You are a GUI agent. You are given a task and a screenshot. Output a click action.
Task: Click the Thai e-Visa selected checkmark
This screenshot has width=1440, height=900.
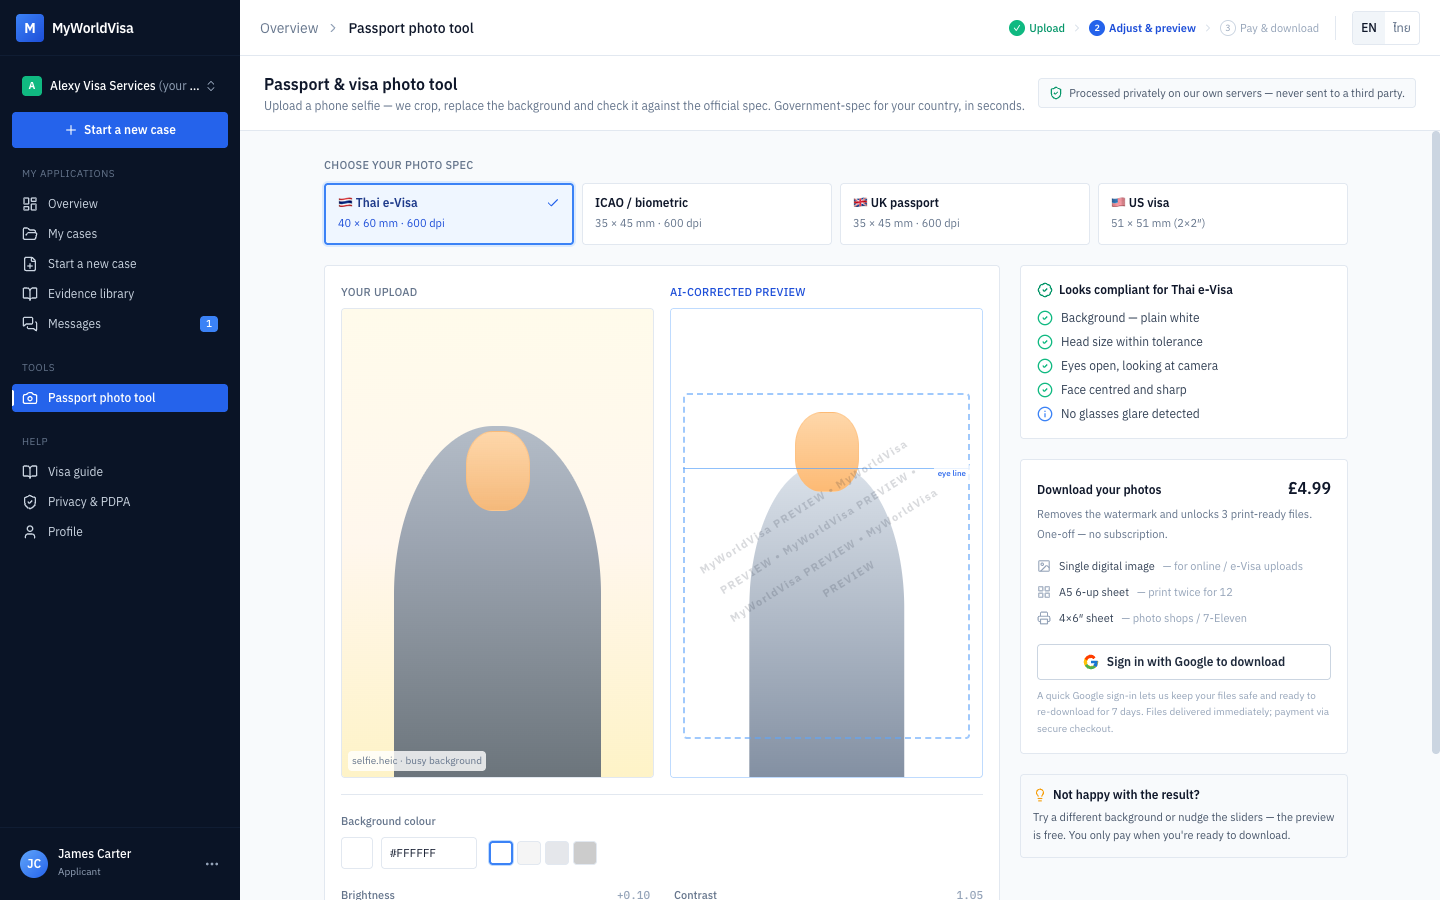553,203
